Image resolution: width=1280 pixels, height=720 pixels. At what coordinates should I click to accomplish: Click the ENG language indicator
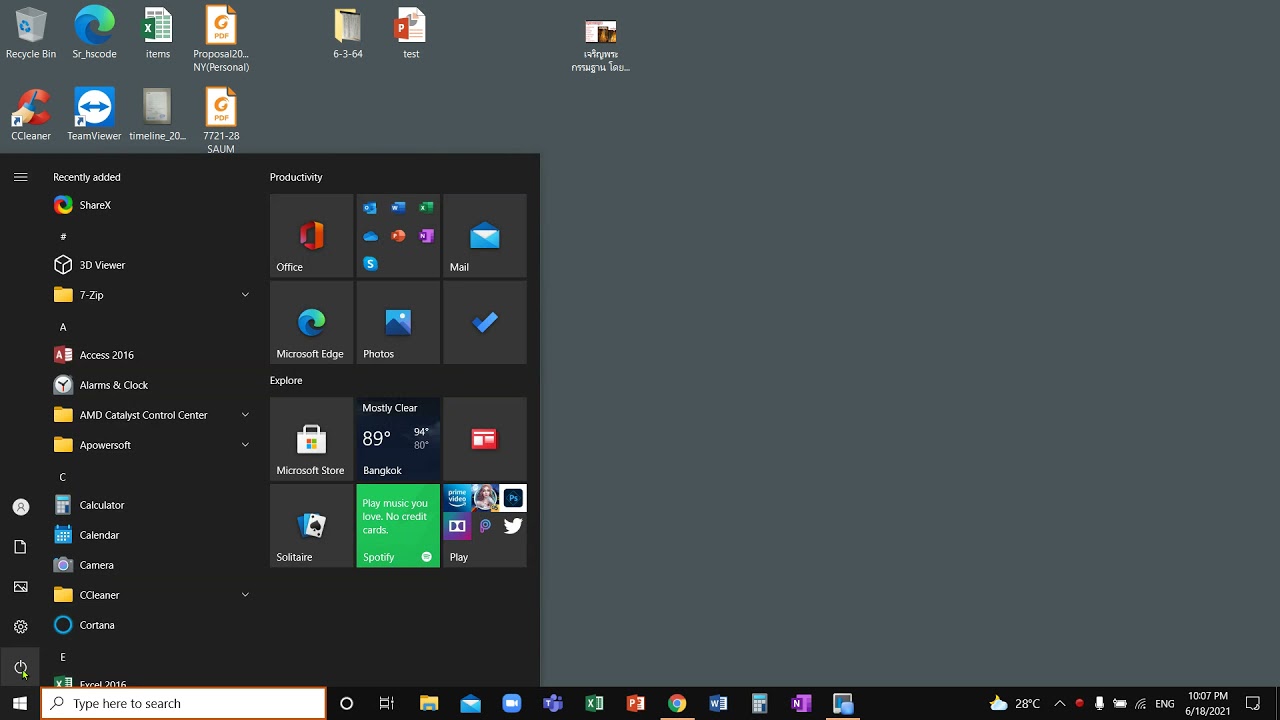1164,704
